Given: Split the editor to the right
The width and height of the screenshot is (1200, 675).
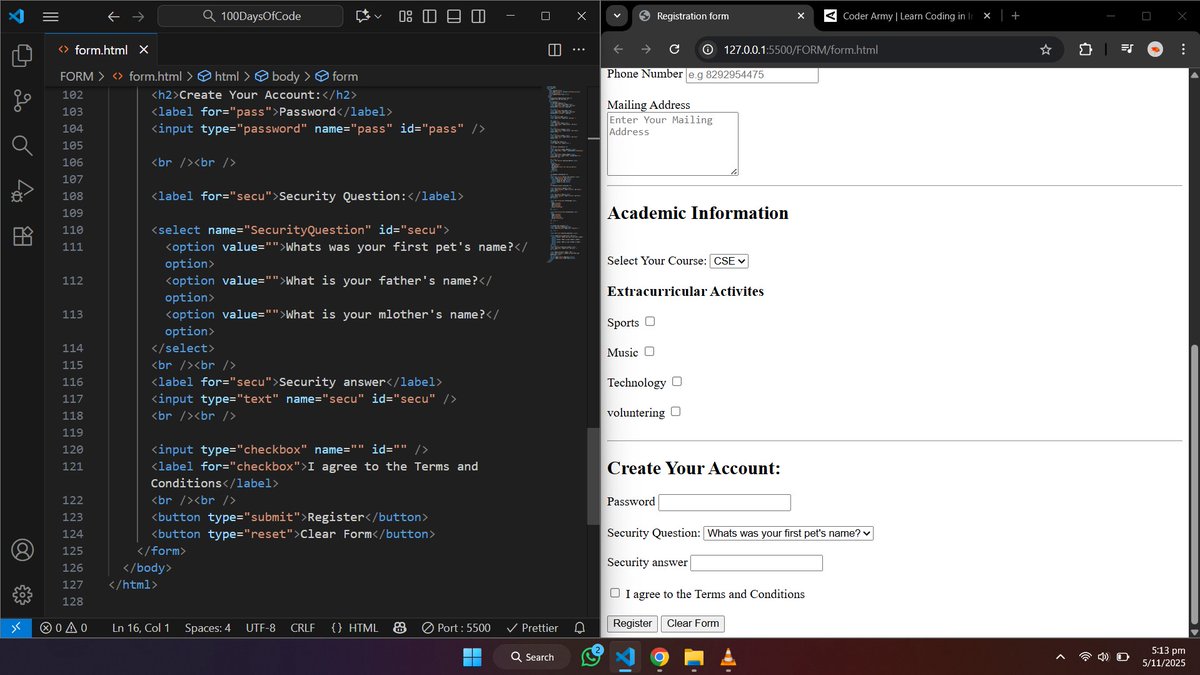Looking at the screenshot, I should (555, 50).
